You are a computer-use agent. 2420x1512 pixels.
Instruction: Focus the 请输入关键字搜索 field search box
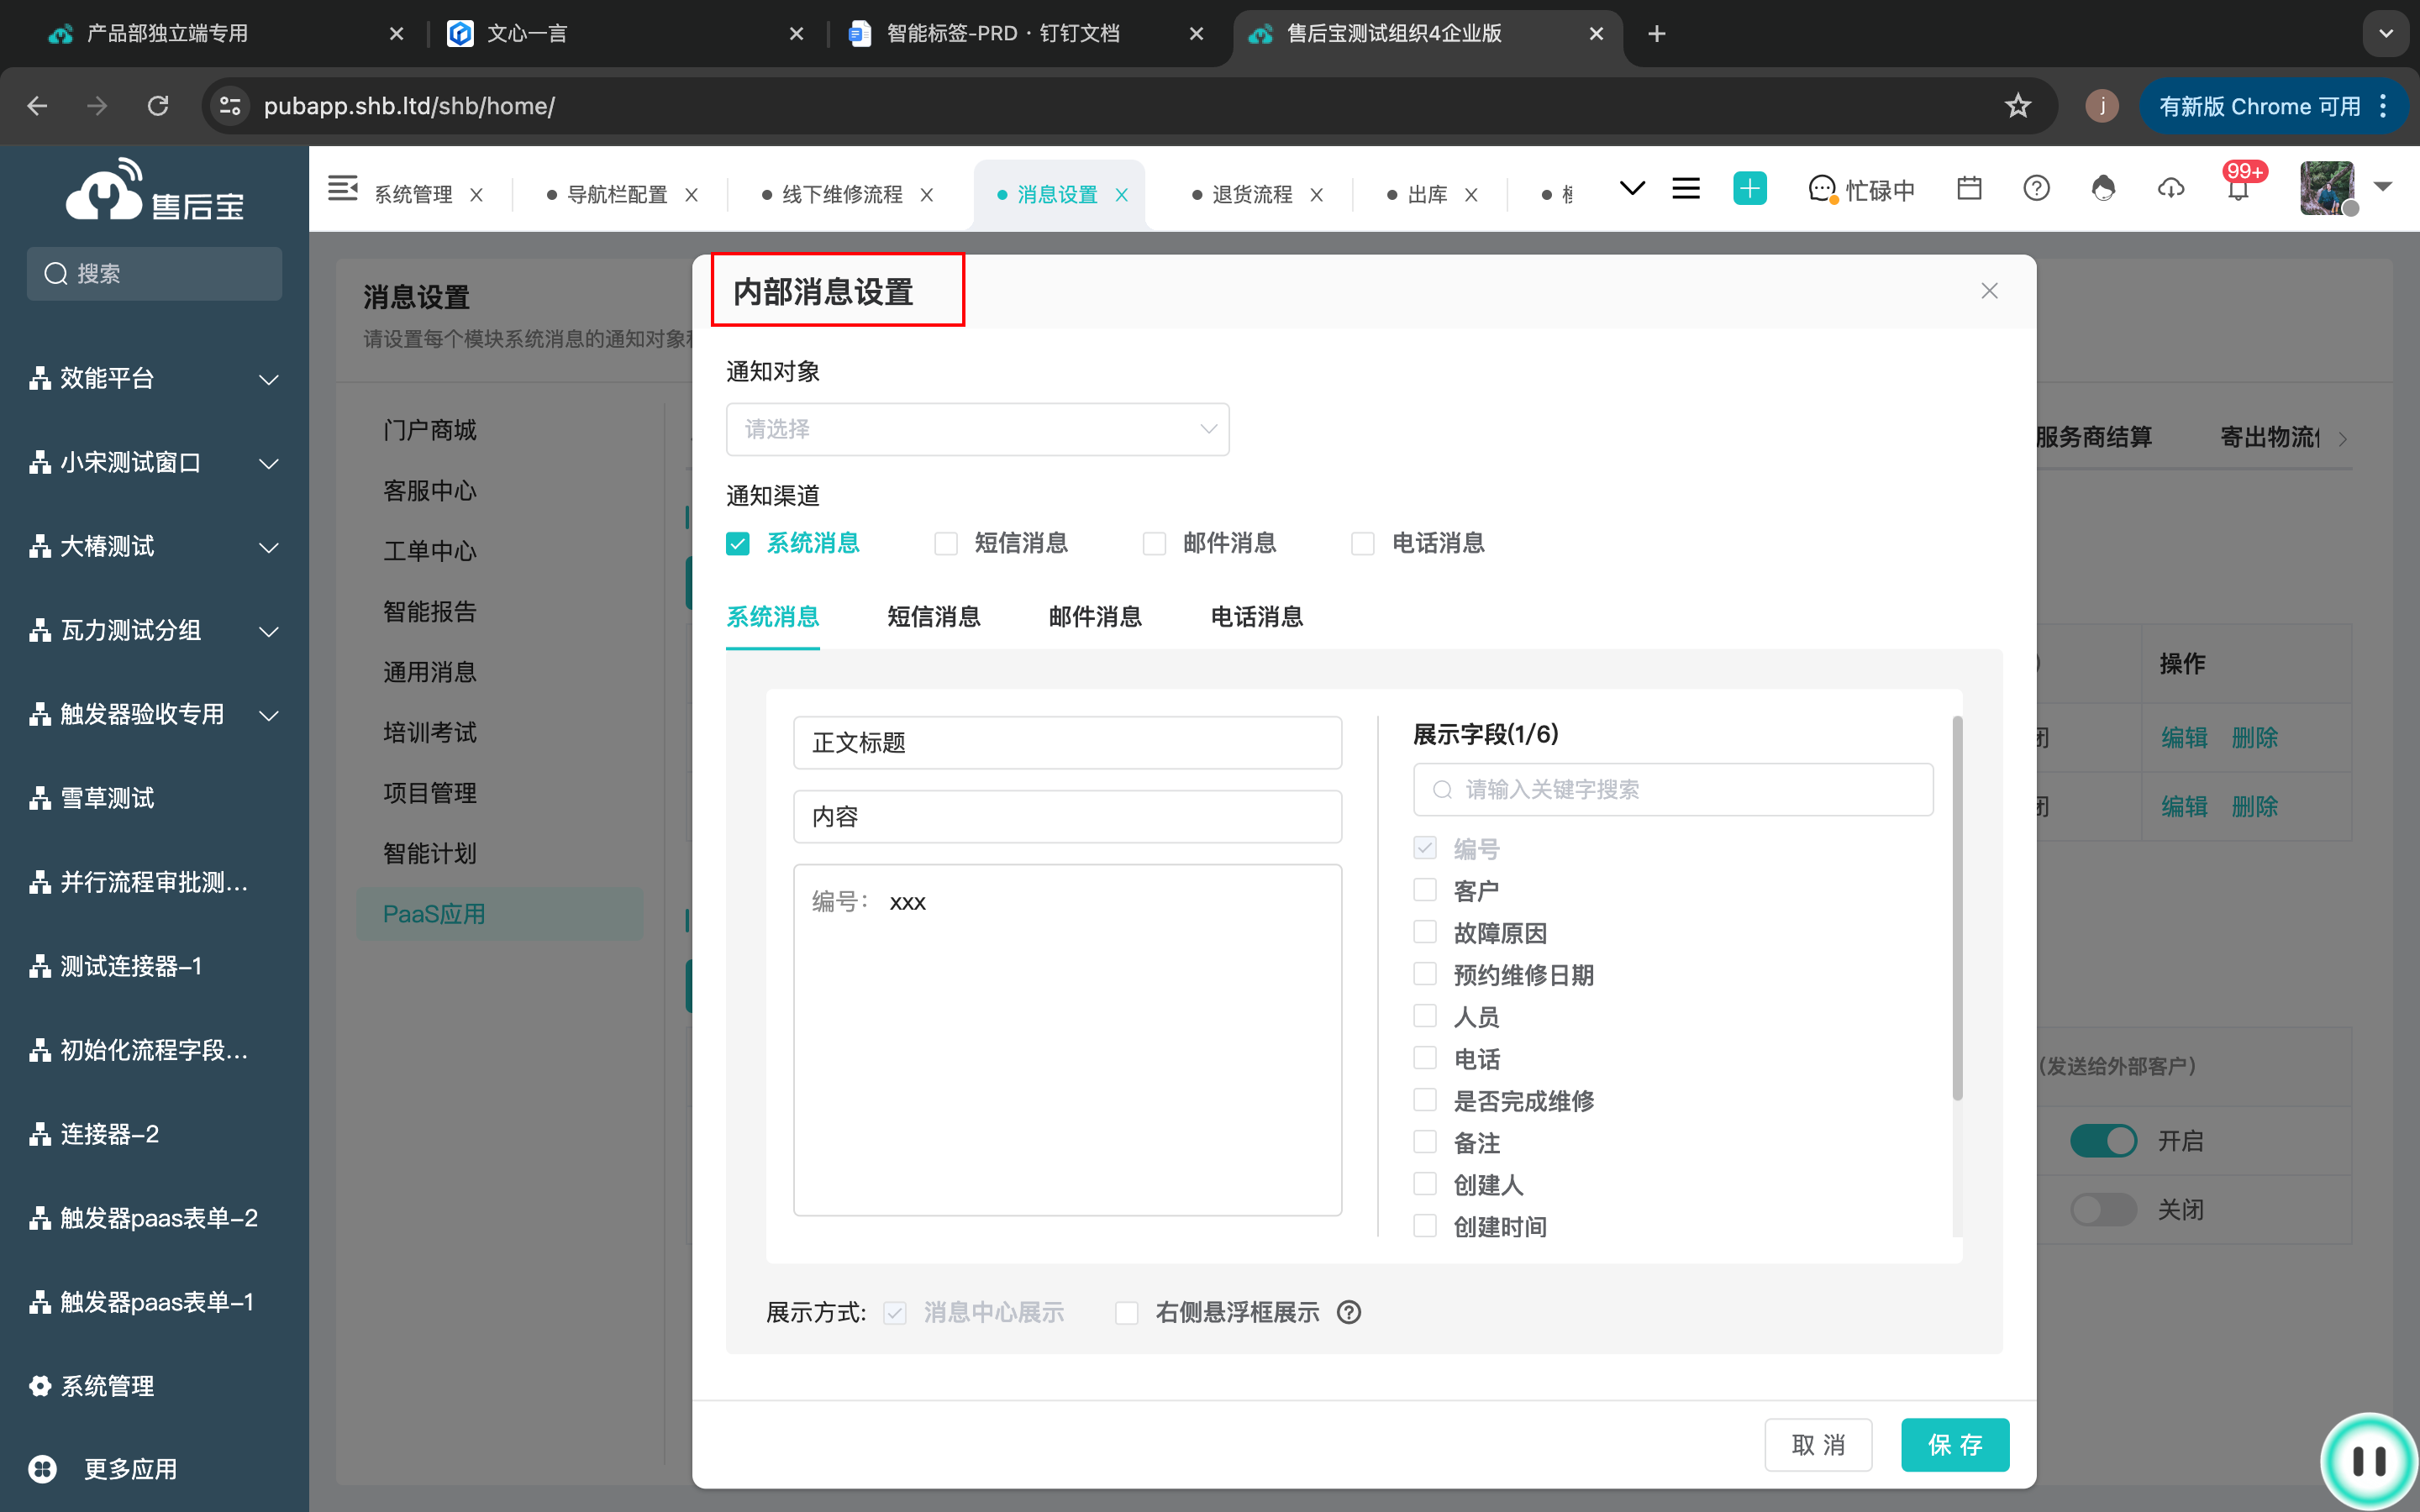coord(1673,790)
